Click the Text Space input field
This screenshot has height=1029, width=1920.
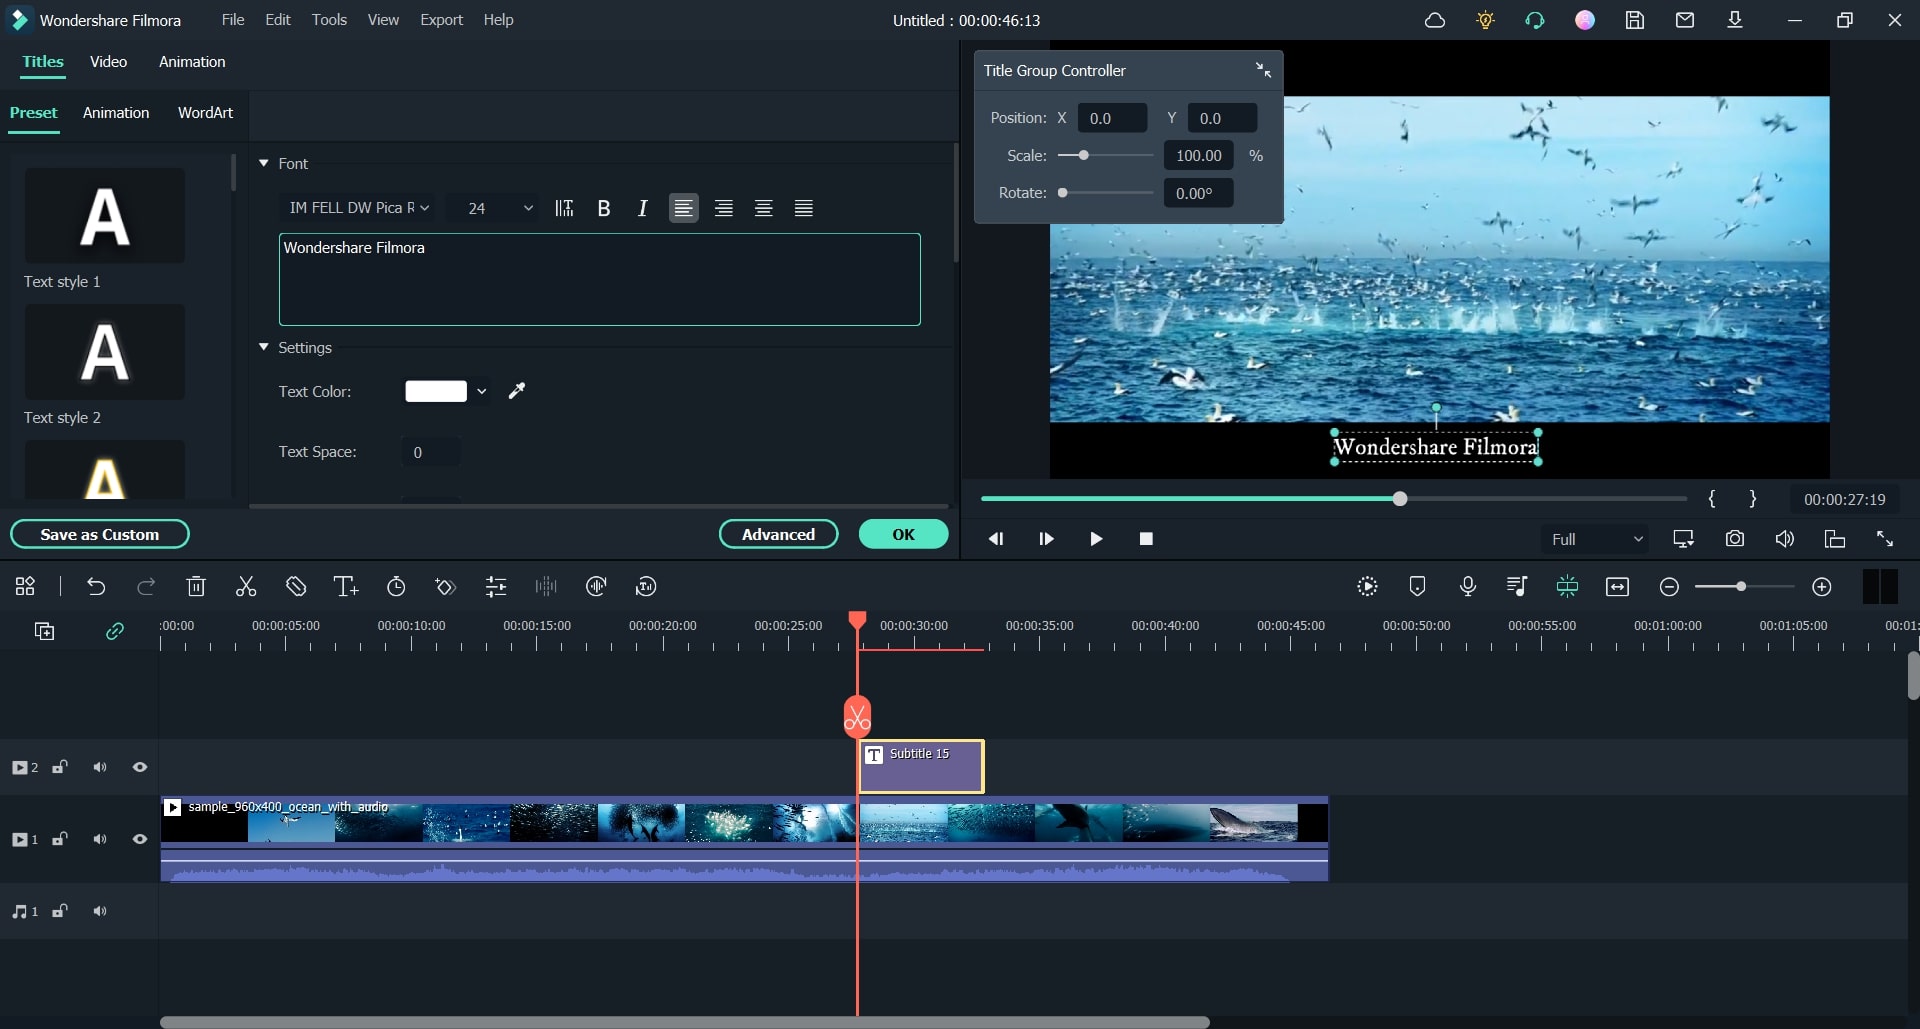(x=431, y=452)
